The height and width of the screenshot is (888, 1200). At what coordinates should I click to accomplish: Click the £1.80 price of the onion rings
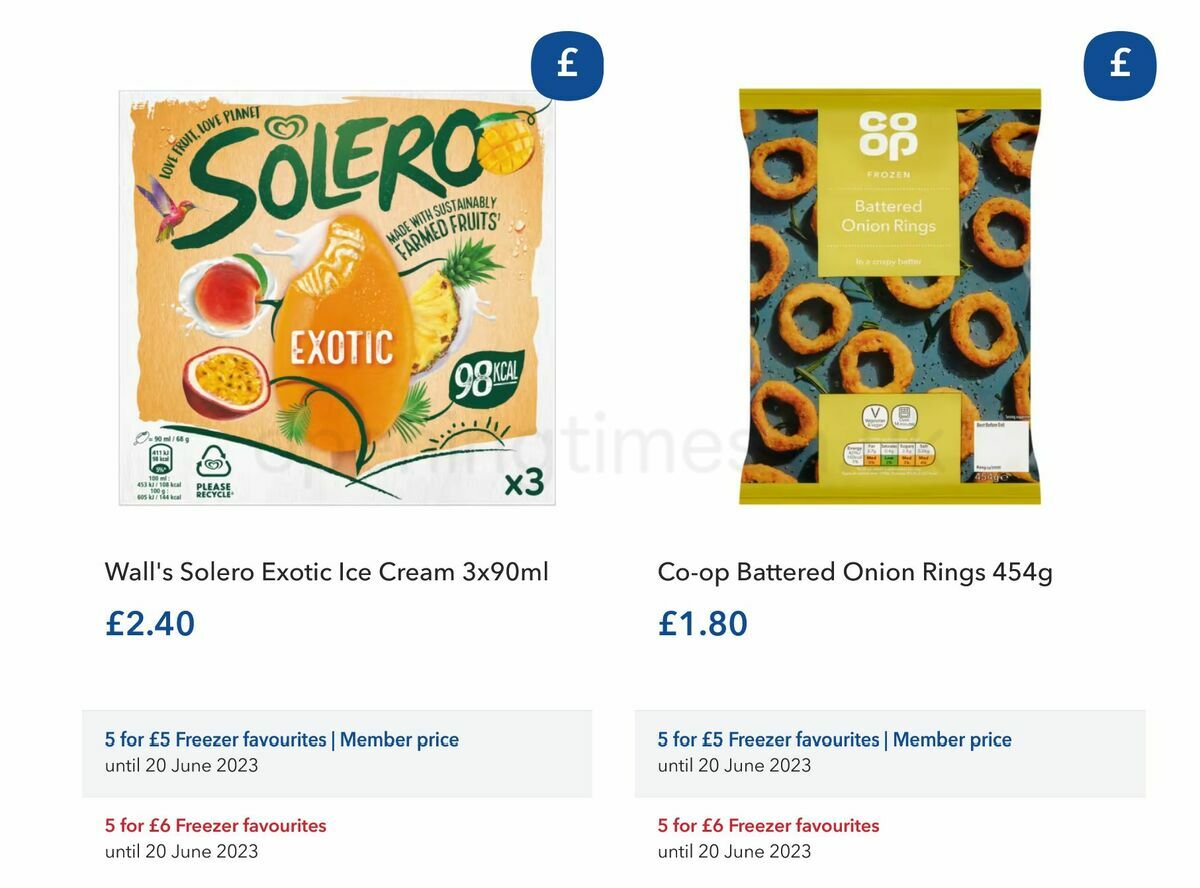coord(700,624)
